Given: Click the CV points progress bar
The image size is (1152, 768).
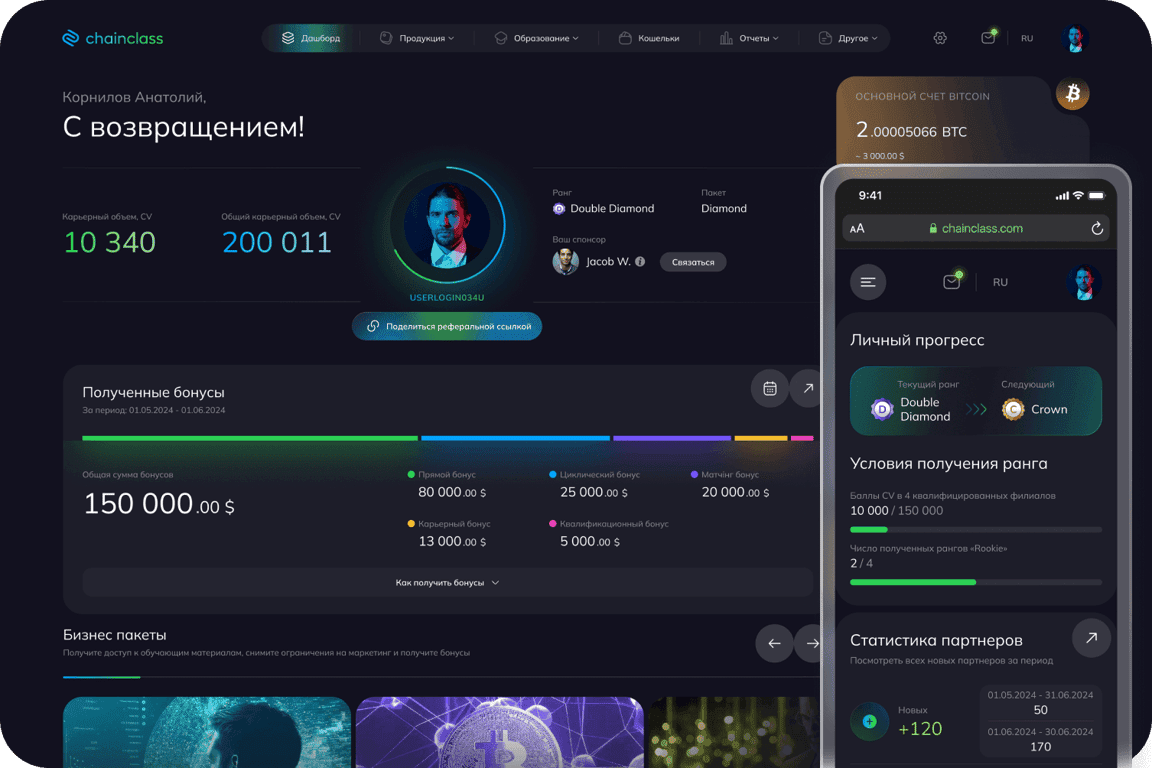Looking at the screenshot, I should [x=976, y=530].
